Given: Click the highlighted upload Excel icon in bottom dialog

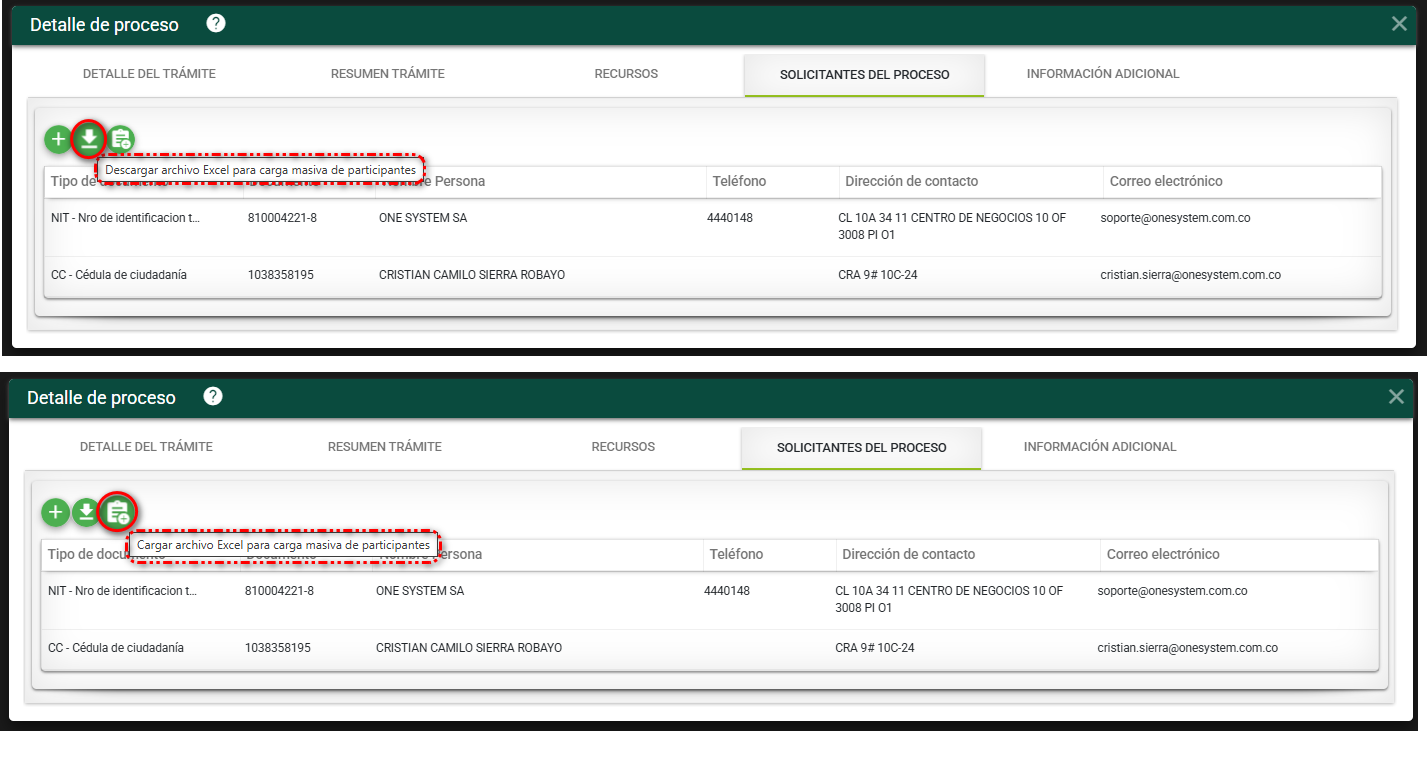Looking at the screenshot, I should click(x=118, y=513).
